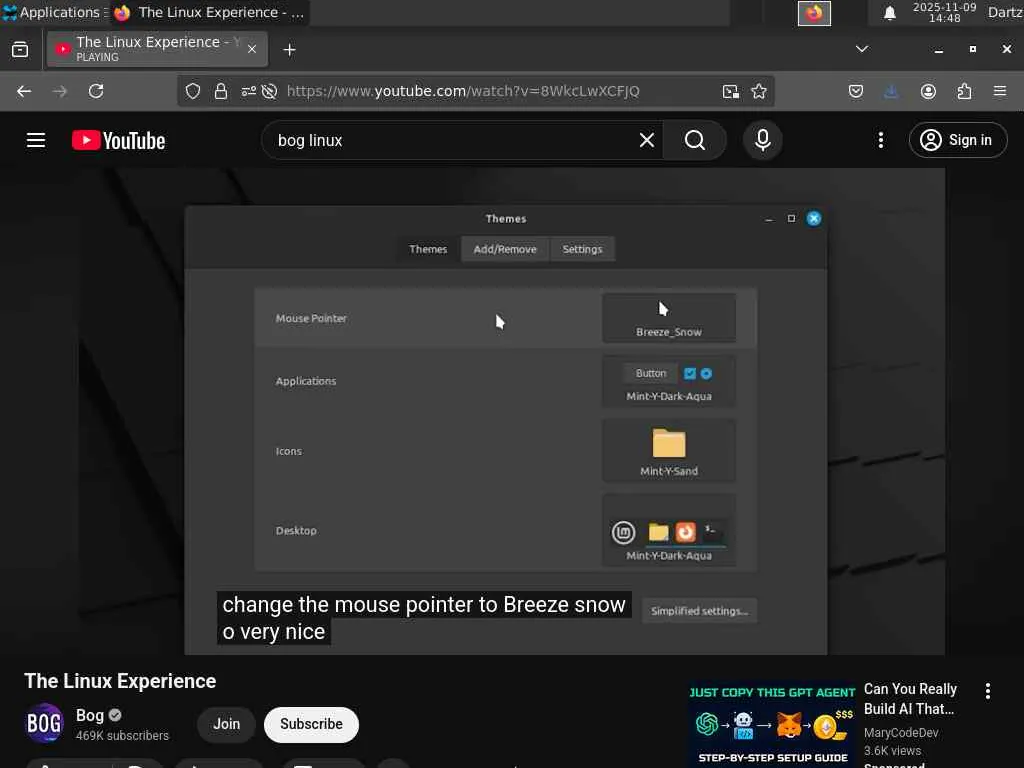Viewport: 1024px width, 768px height.
Task: Save page to Pocket
Action: pyautogui.click(x=856, y=91)
